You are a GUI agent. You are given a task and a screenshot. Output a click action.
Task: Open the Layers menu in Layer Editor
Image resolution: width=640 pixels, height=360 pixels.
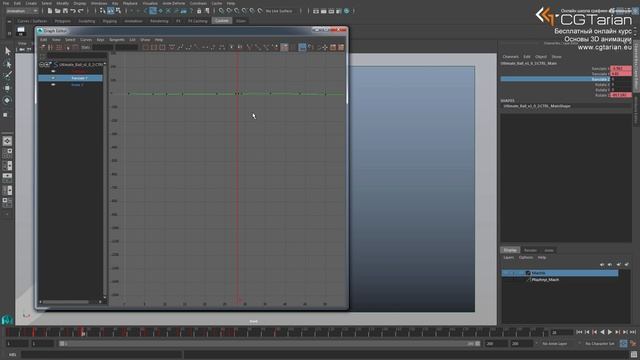[509, 258]
